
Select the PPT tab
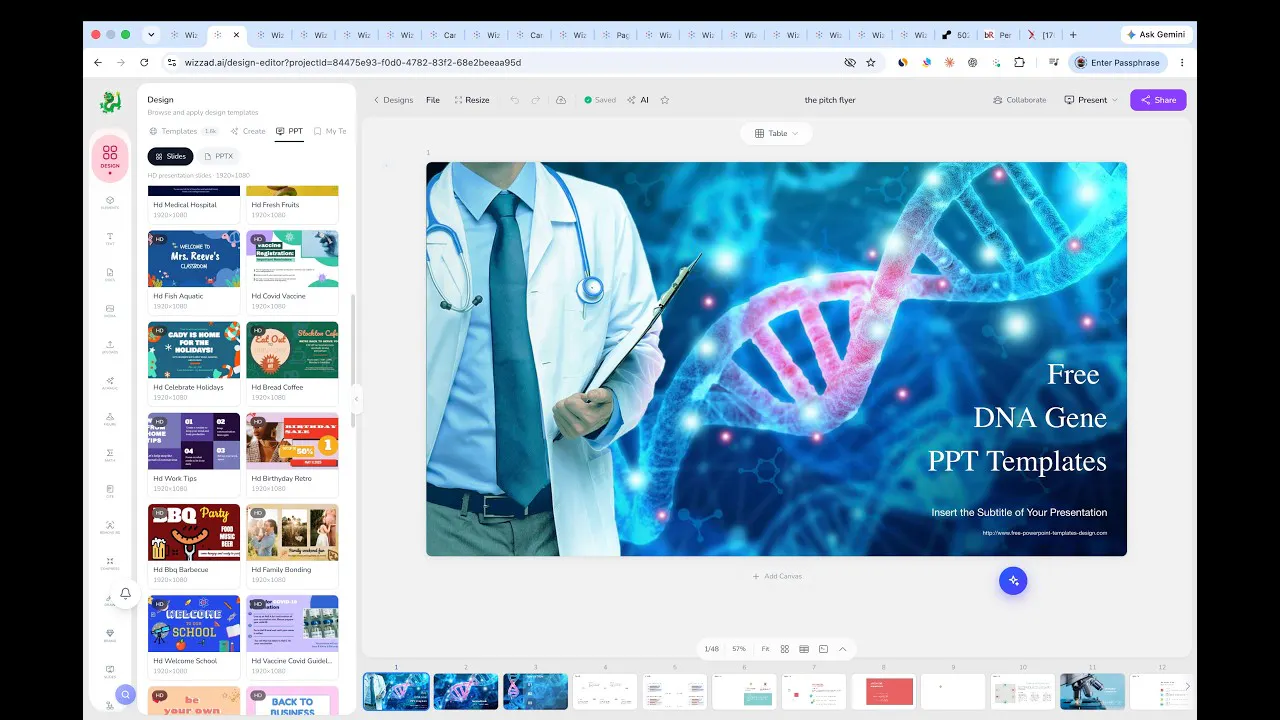coord(290,131)
